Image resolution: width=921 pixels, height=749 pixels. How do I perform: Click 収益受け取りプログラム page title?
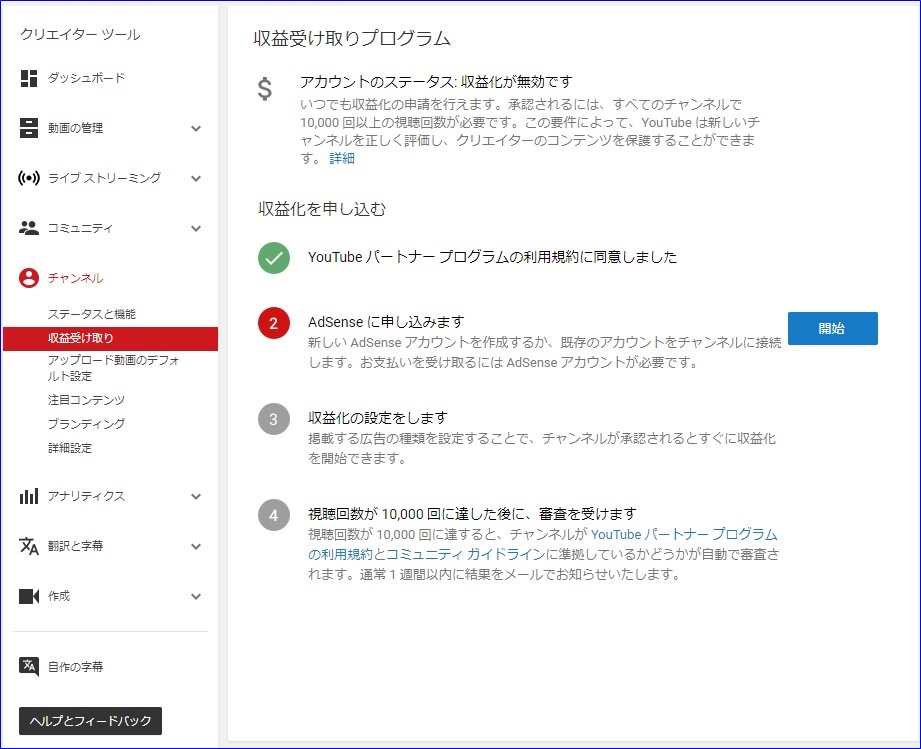352,38
